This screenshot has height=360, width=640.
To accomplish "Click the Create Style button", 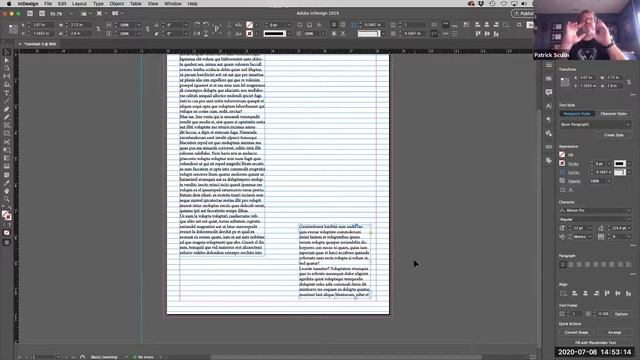I will point(613,135).
